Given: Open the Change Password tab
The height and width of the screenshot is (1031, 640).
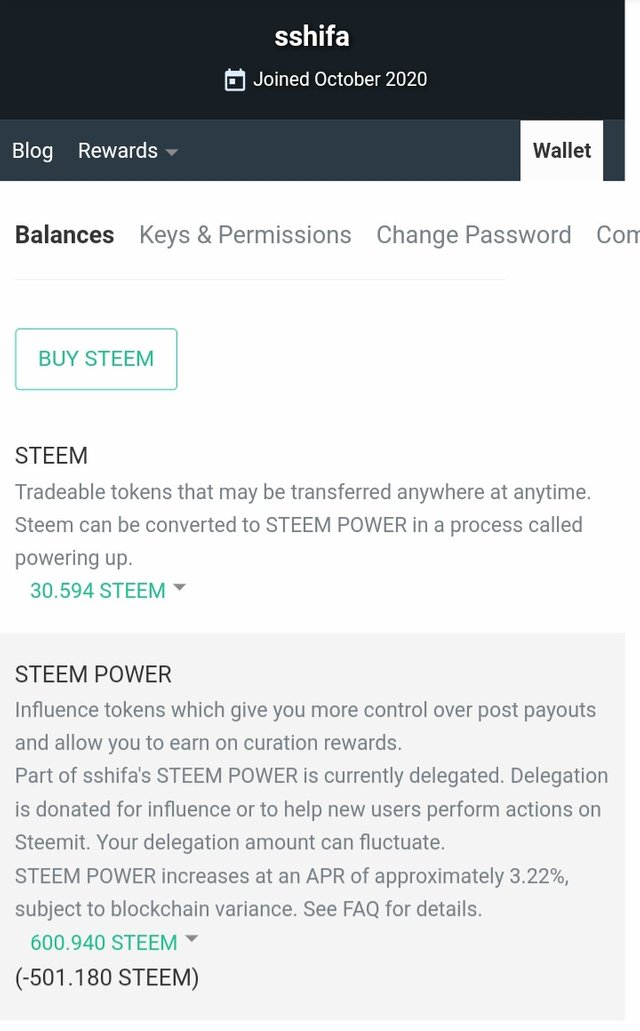Looking at the screenshot, I should tap(473, 235).
